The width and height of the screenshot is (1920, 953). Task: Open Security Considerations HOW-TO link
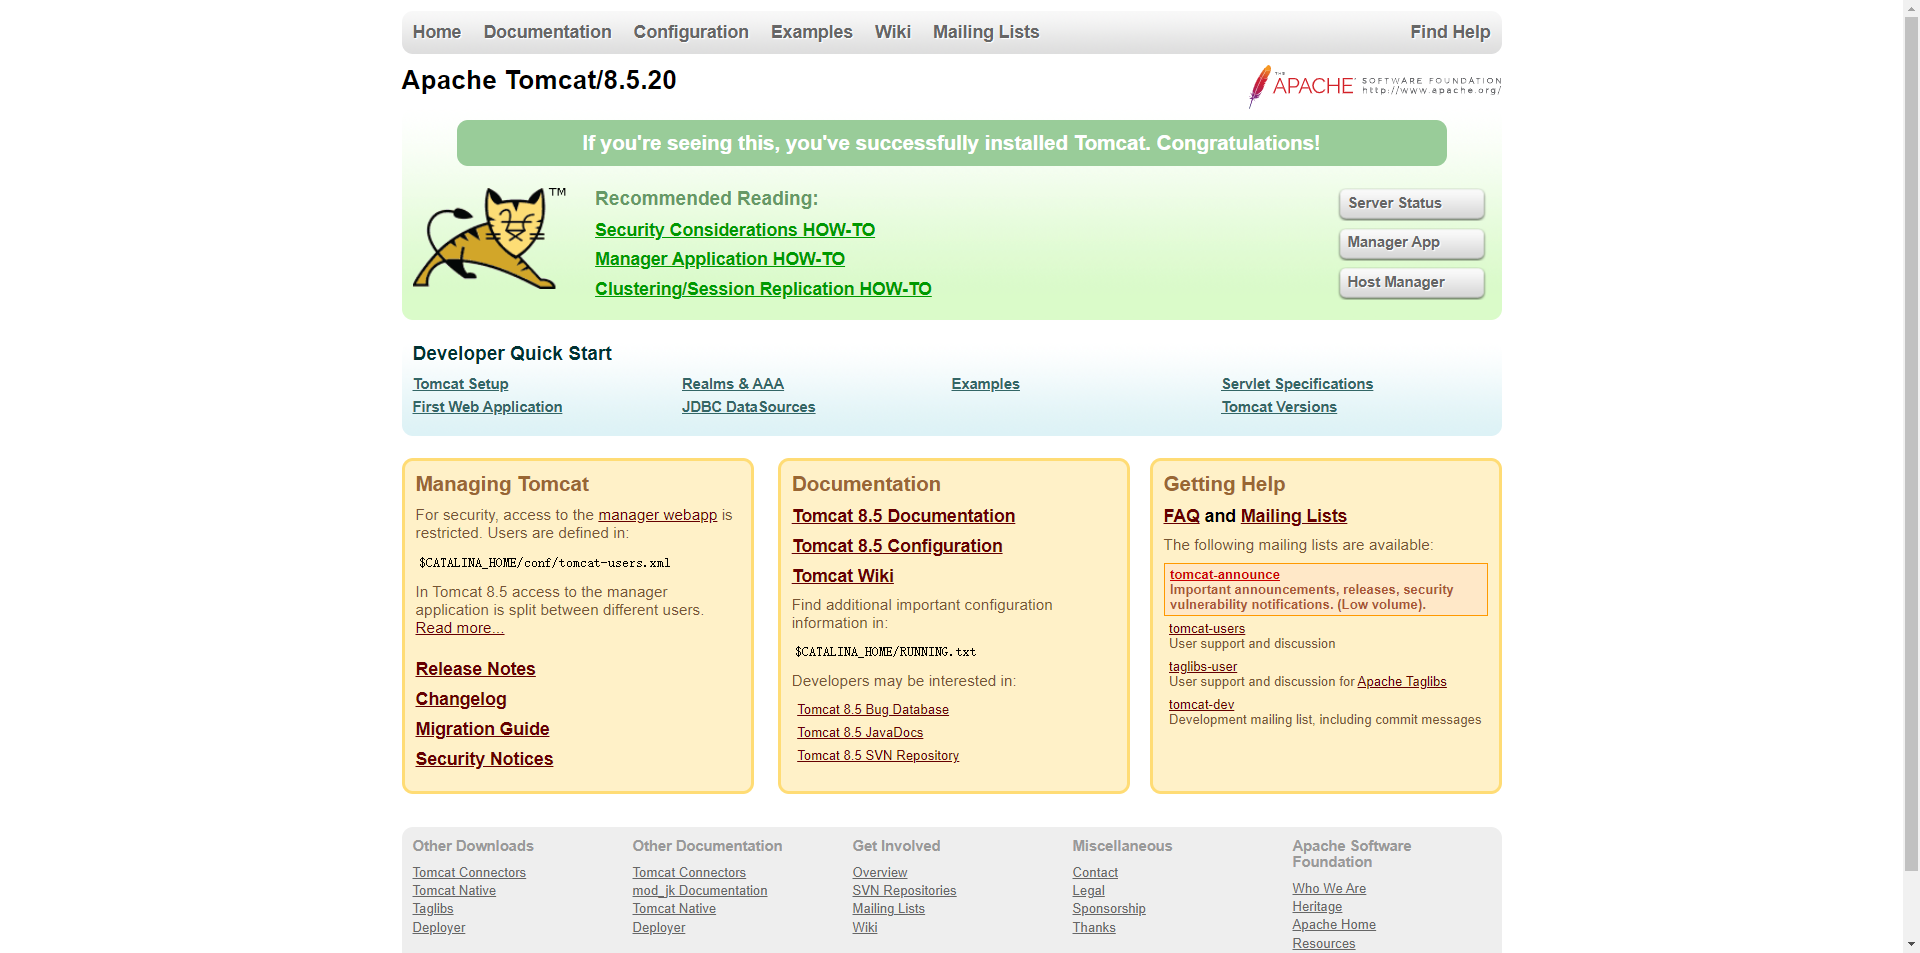click(735, 230)
